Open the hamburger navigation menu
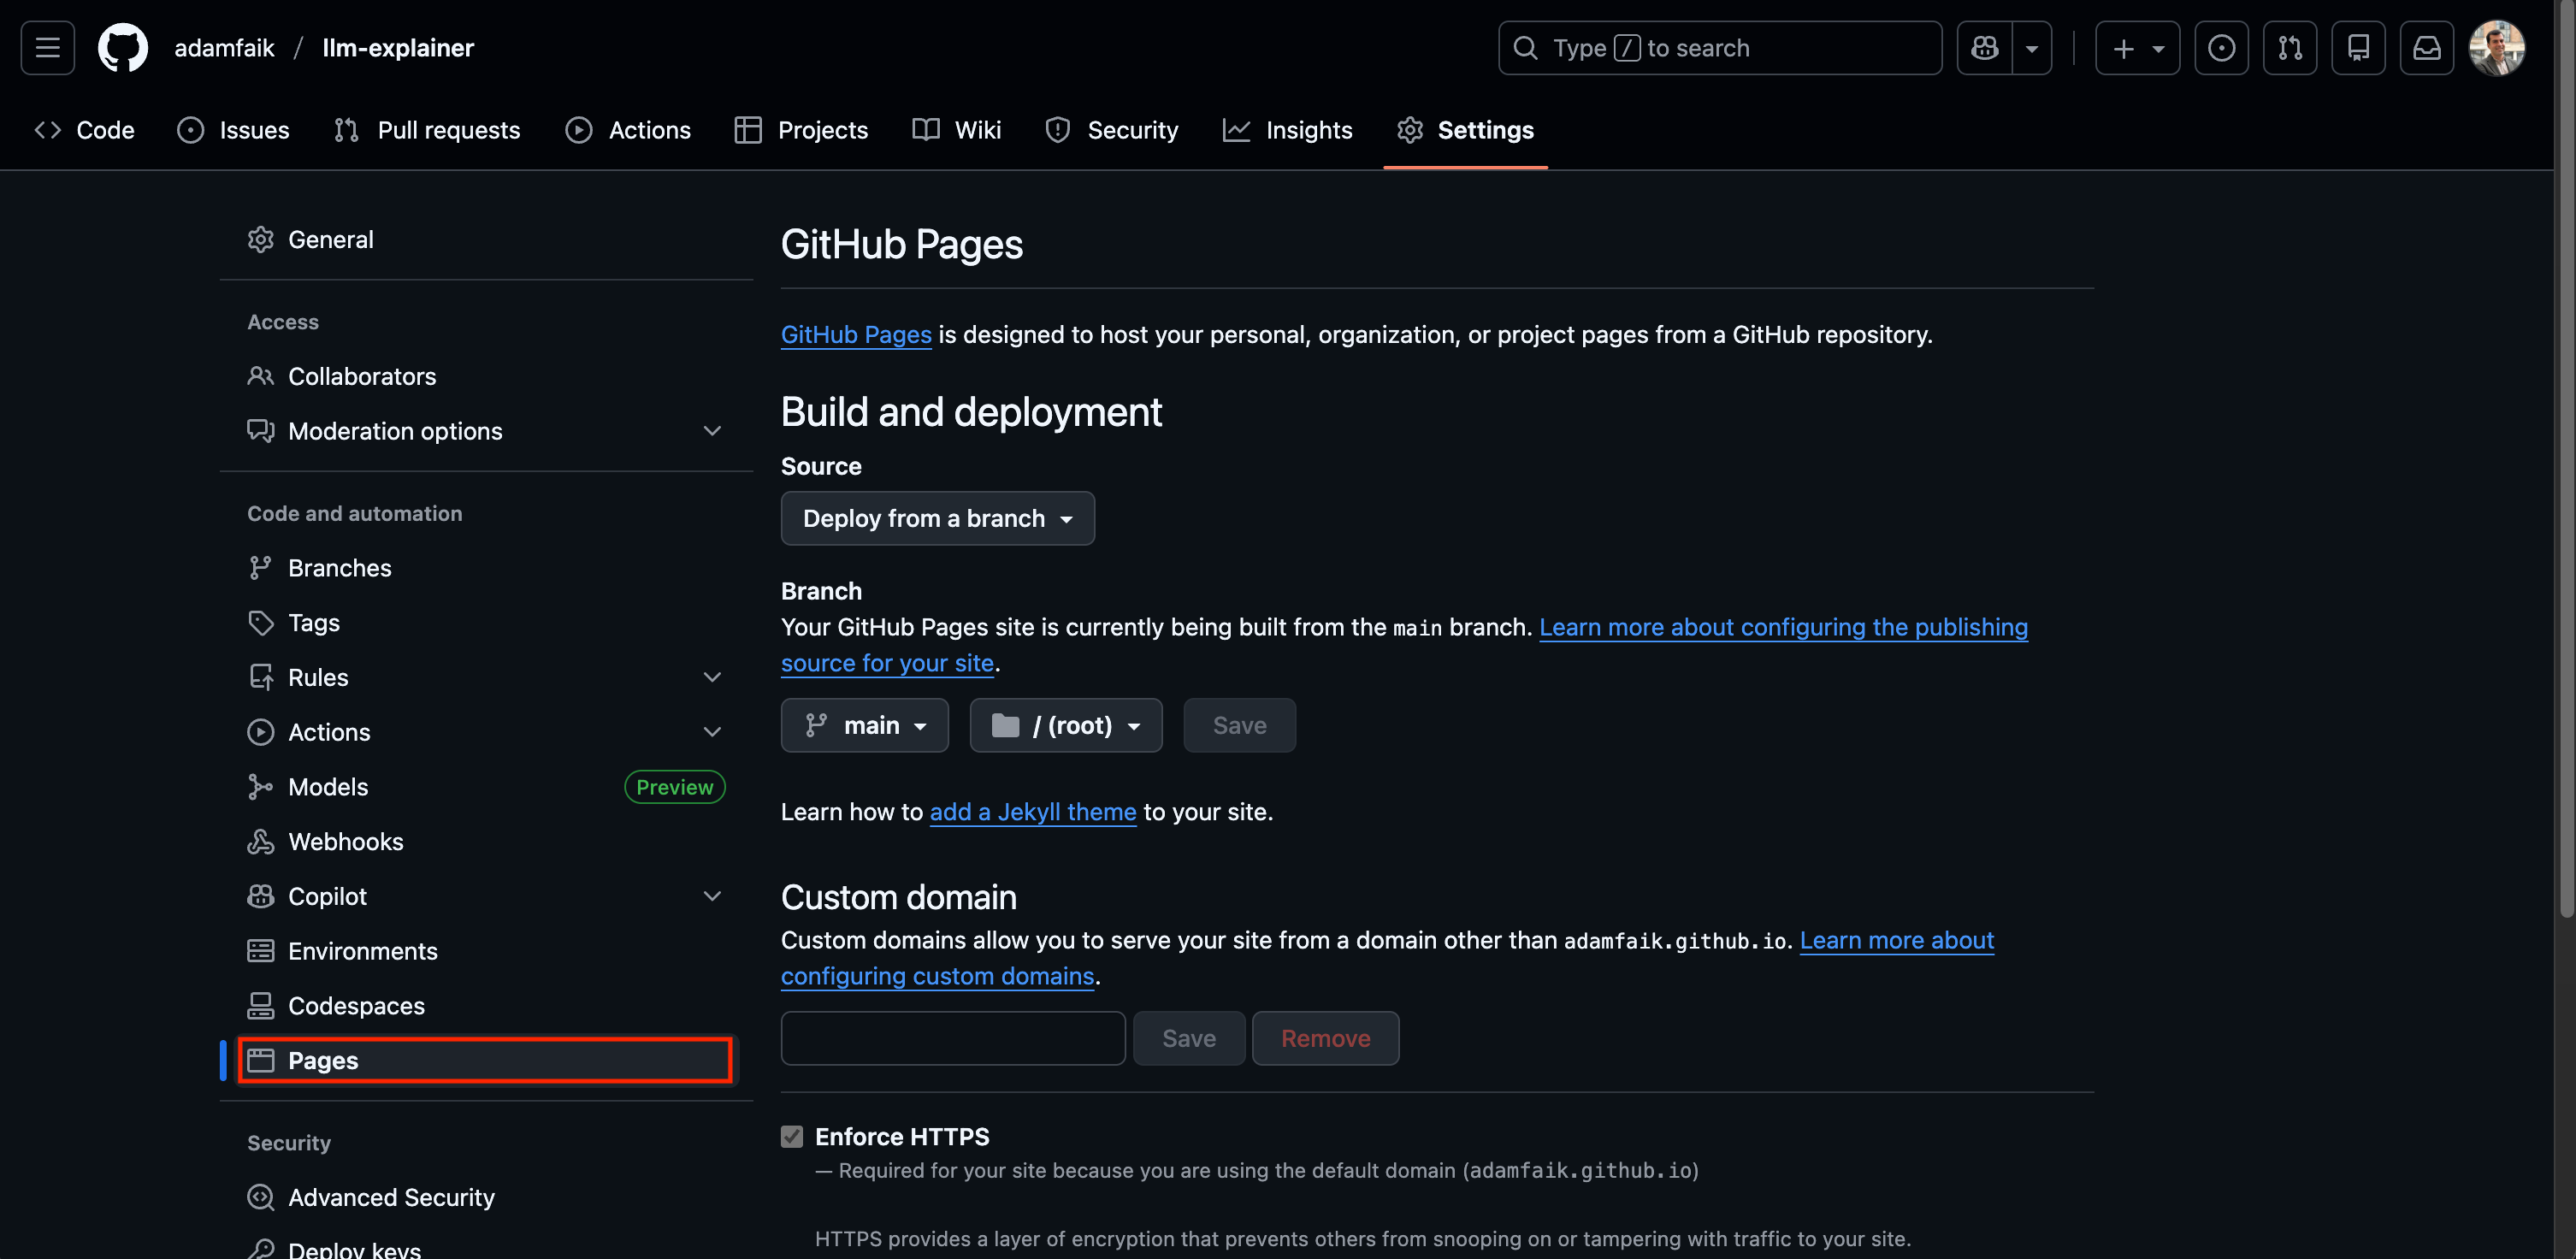This screenshot has width=2576, height=1259. click(x=47, y=47)
